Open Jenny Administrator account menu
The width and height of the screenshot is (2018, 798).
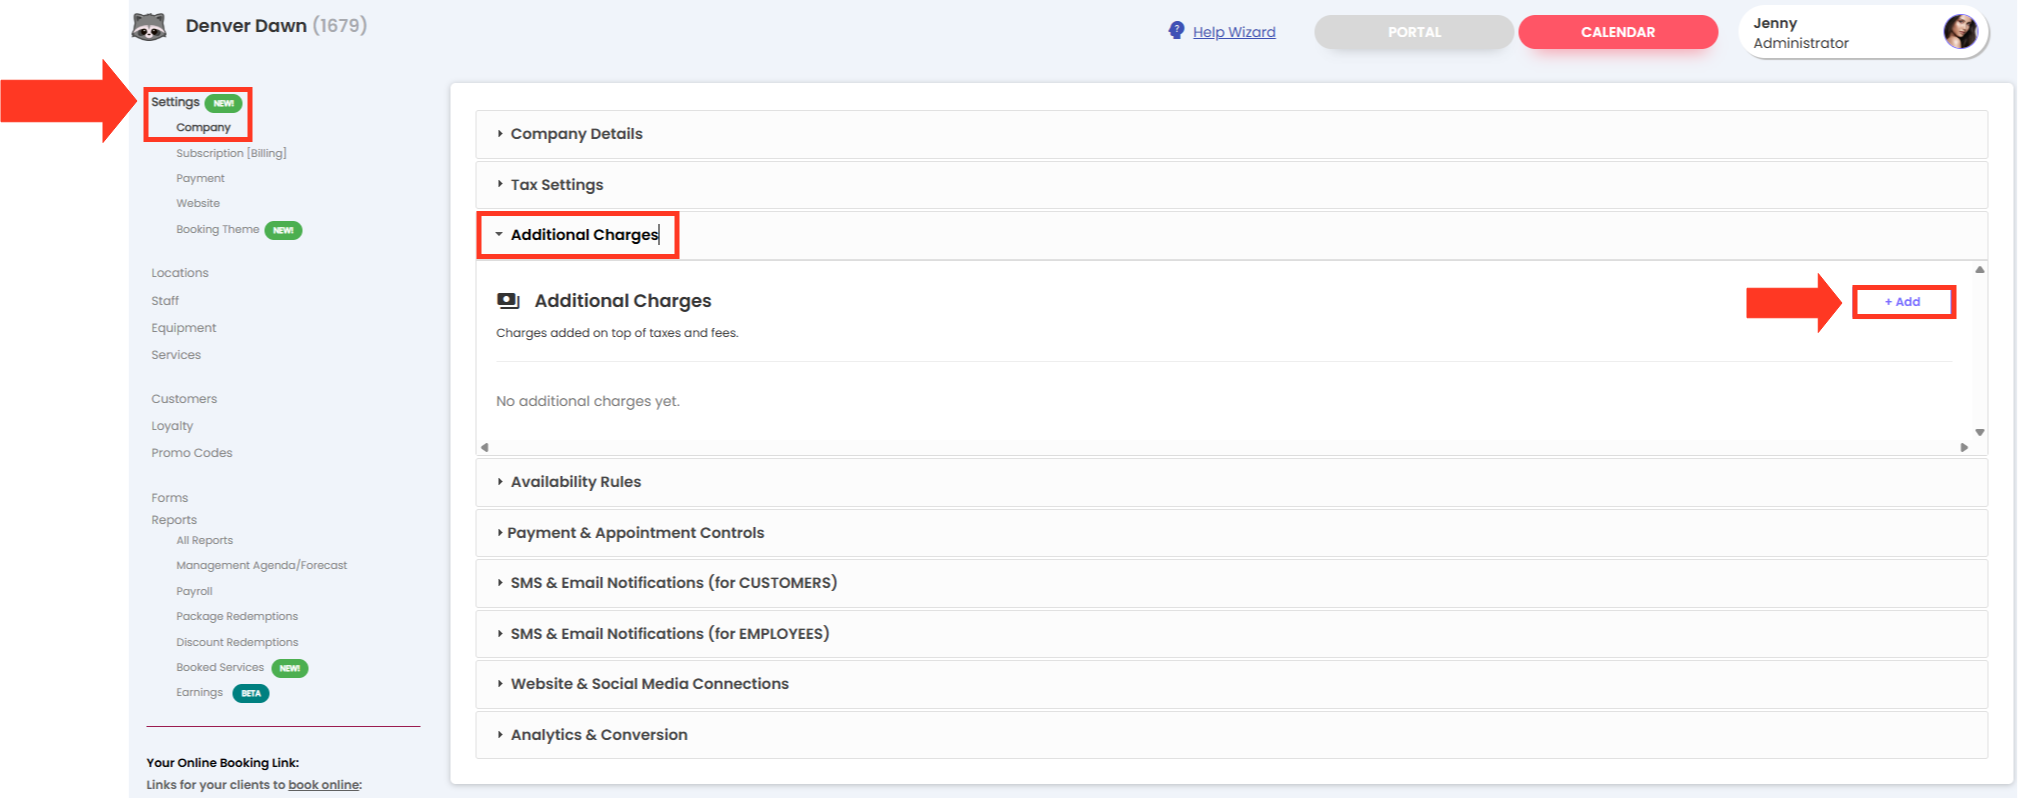1864,33
